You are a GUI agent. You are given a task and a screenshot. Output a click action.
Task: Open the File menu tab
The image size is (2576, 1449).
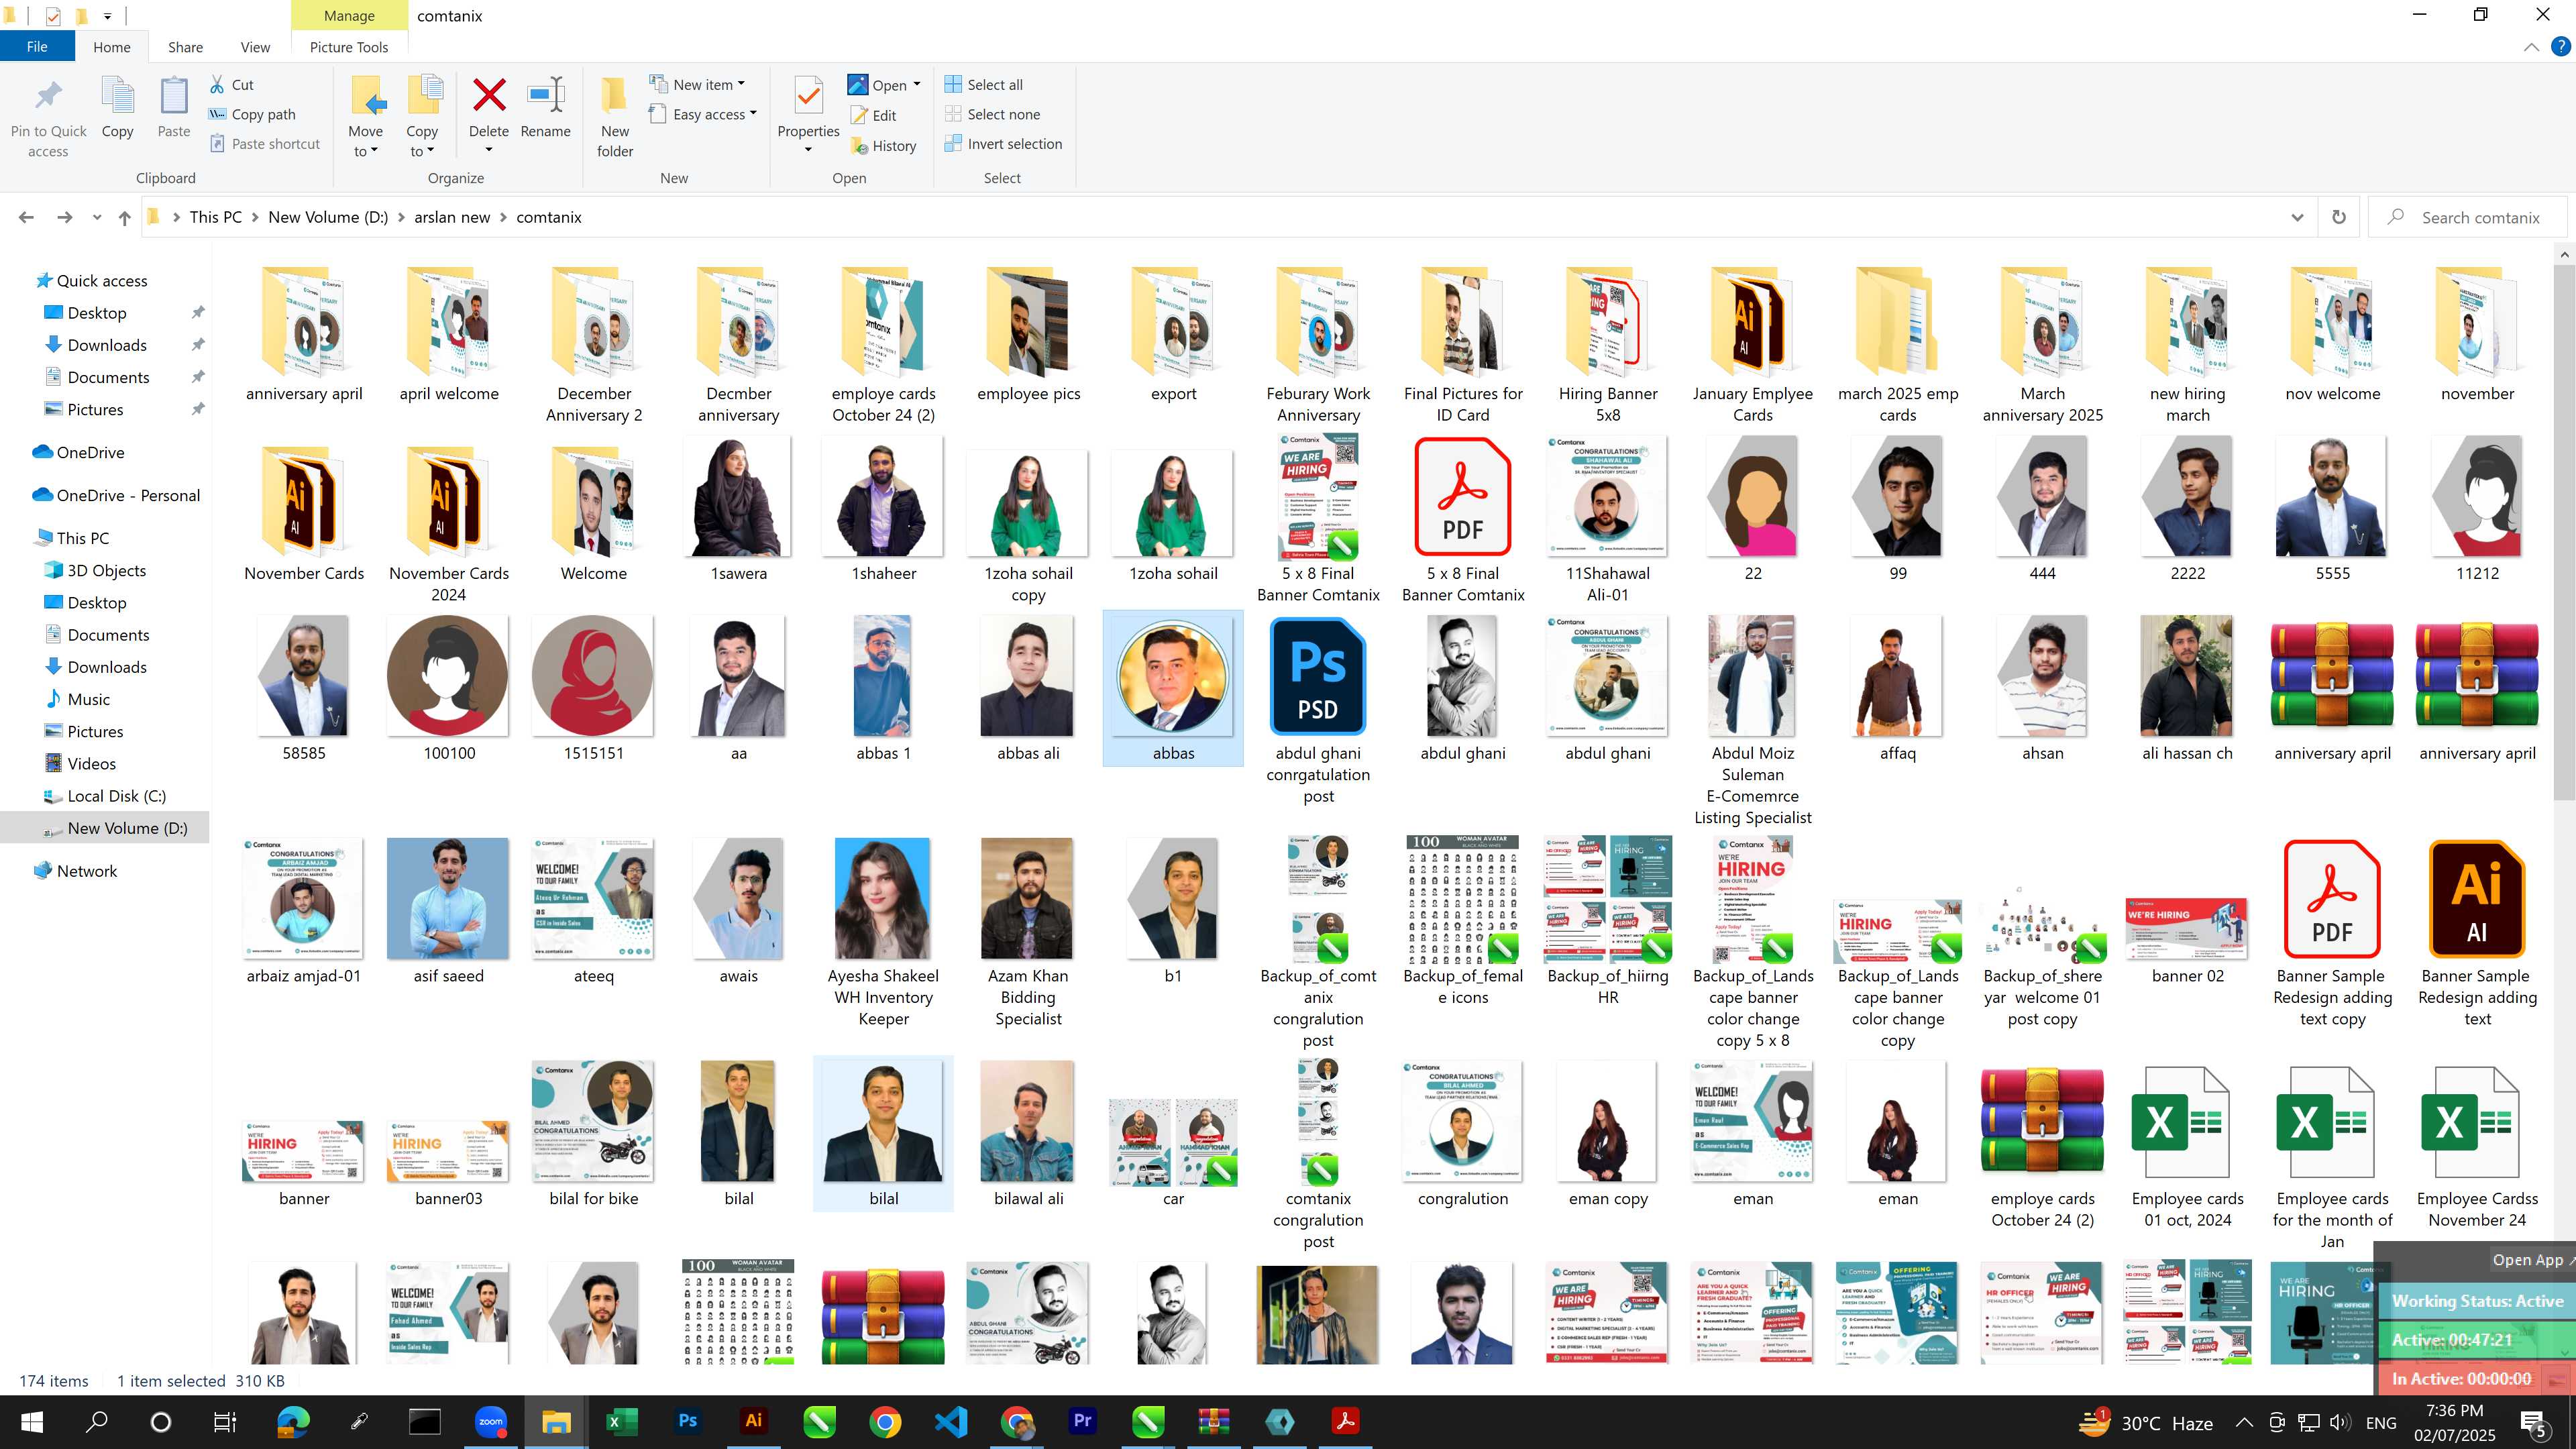[x=37, y=46]
